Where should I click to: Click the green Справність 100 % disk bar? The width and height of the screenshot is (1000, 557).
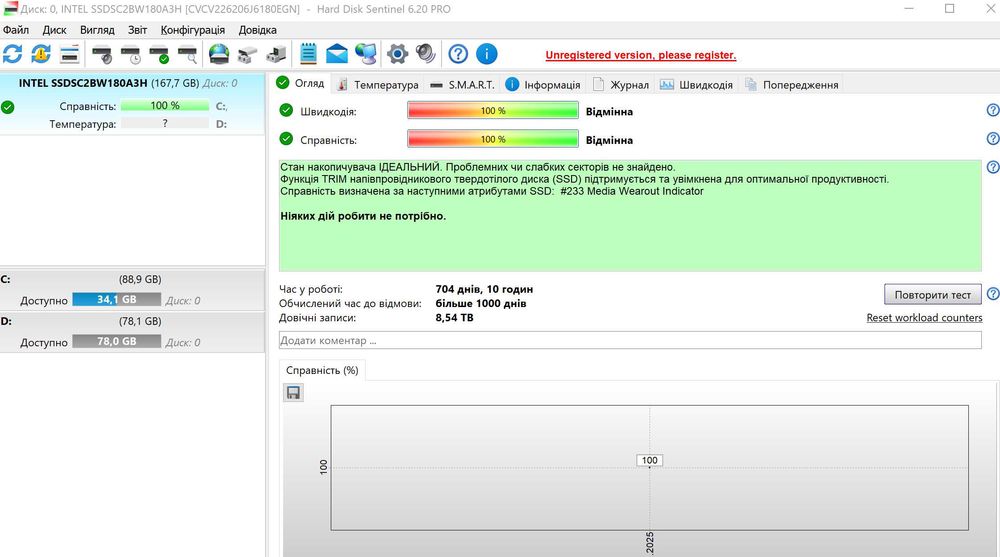click(x=165, y=106)
